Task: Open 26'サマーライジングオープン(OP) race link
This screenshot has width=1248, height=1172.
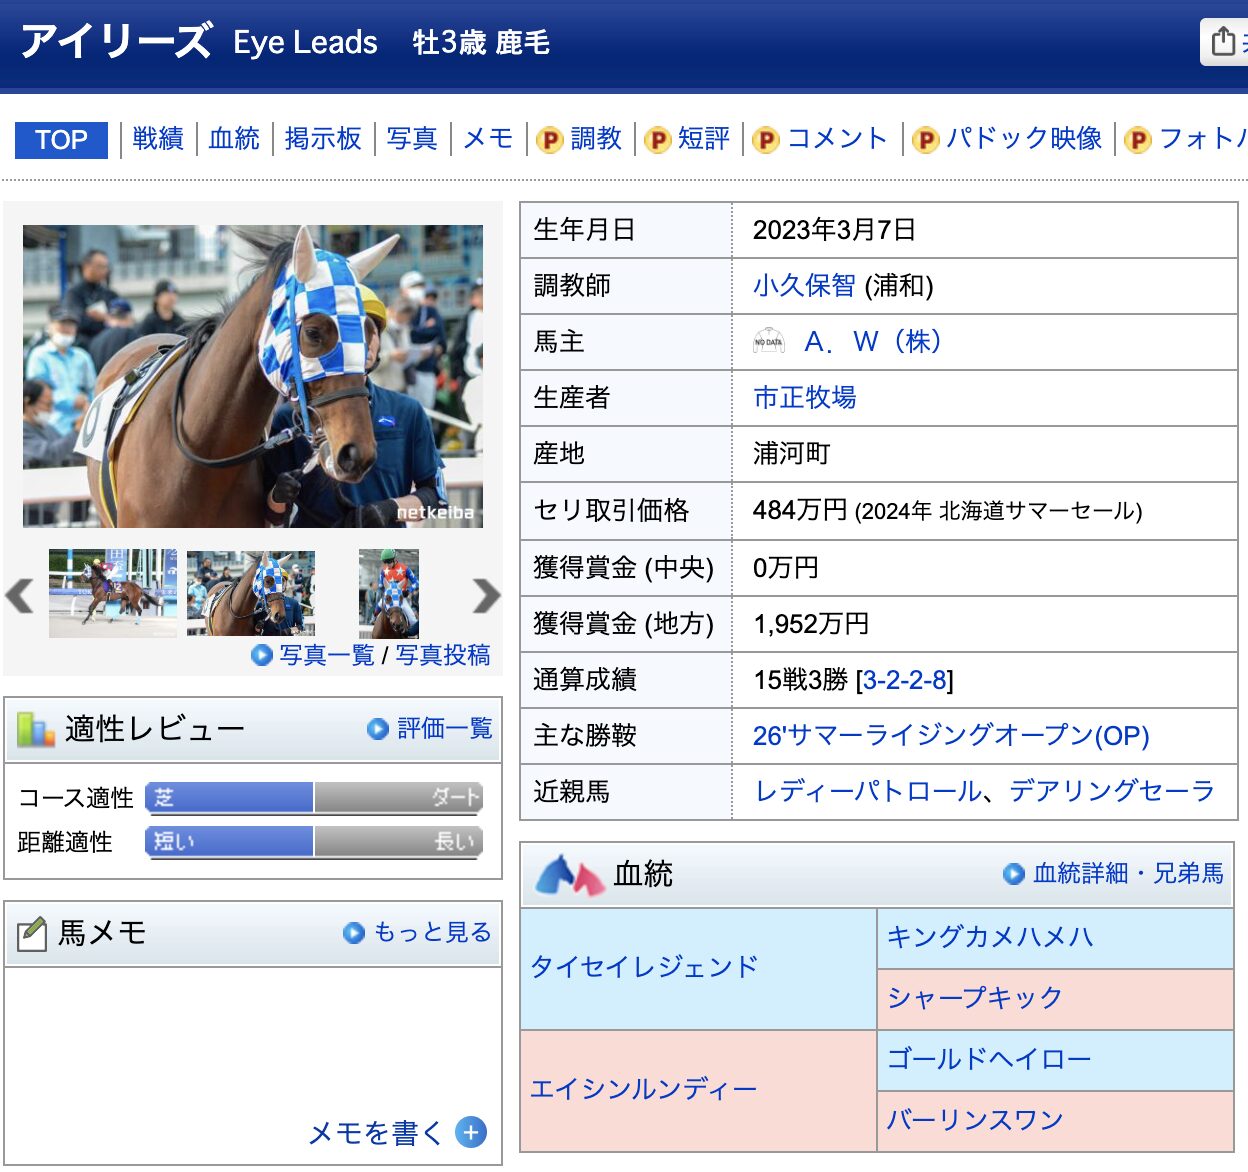Action: [x=951, y=736]
